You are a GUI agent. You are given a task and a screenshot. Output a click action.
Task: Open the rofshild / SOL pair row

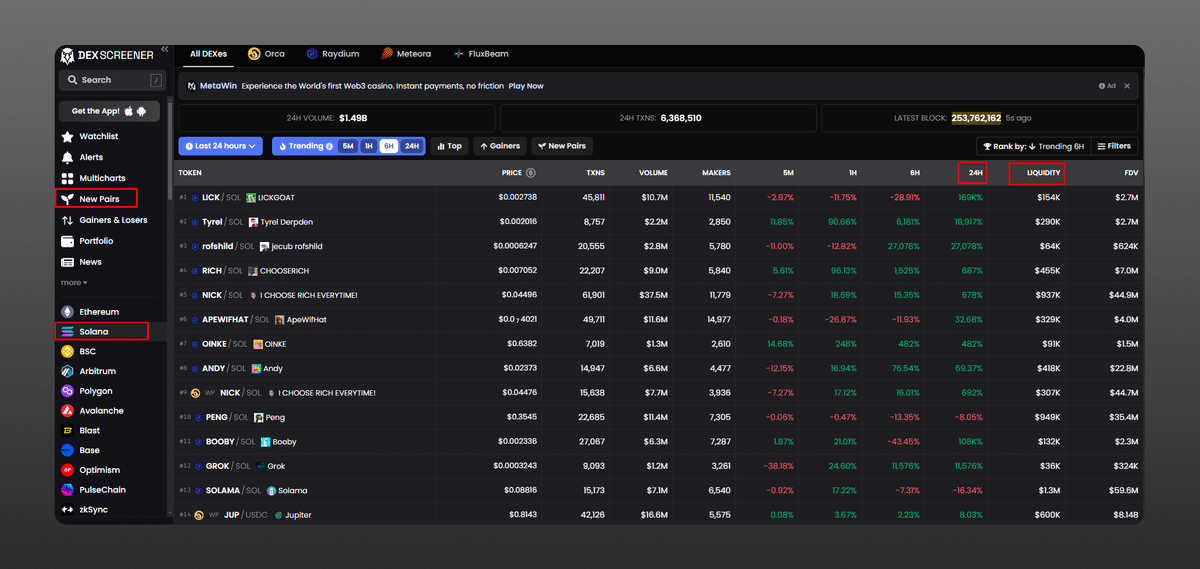pyautogui.click(x=658, y=246)
